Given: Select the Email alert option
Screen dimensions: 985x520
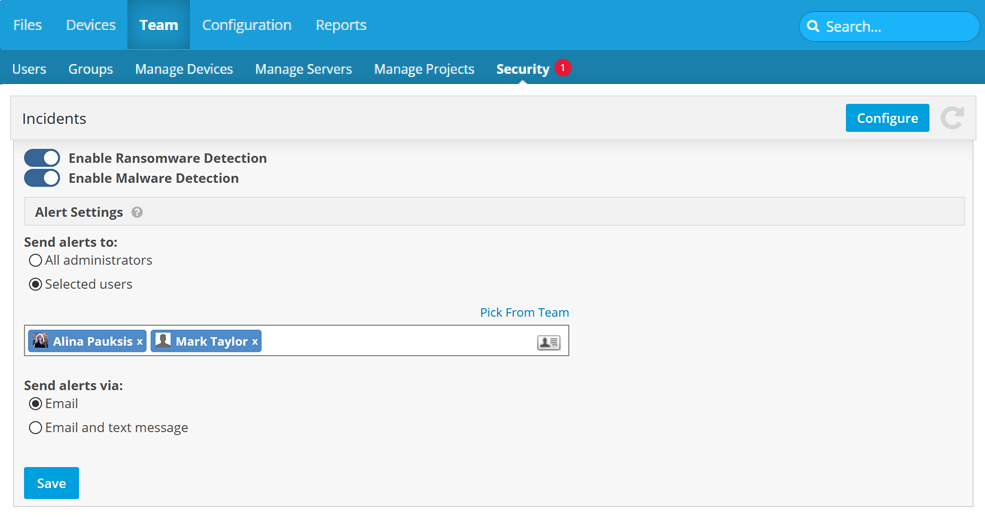Looking at the screenshot, I should pos(36,404).
